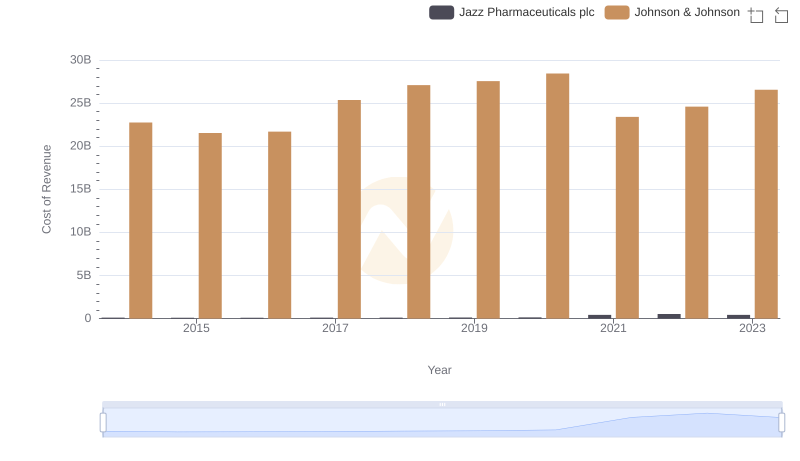Click the Jazz Pharmaceuticals 2021 bar
The width and height of the screenshot is (800, 461).
pyautogui.click(x=599, y=317)
